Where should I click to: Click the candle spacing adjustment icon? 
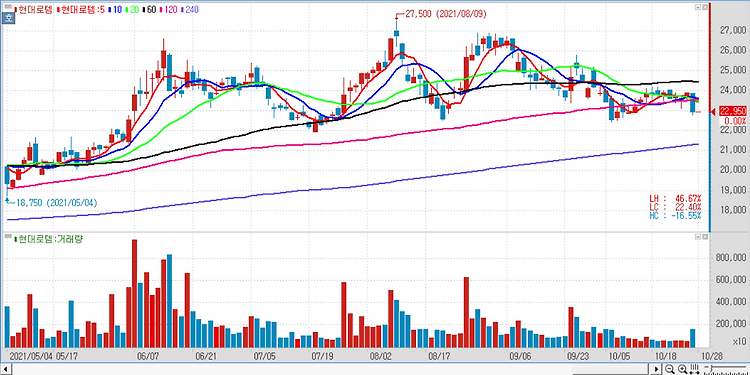695,369
